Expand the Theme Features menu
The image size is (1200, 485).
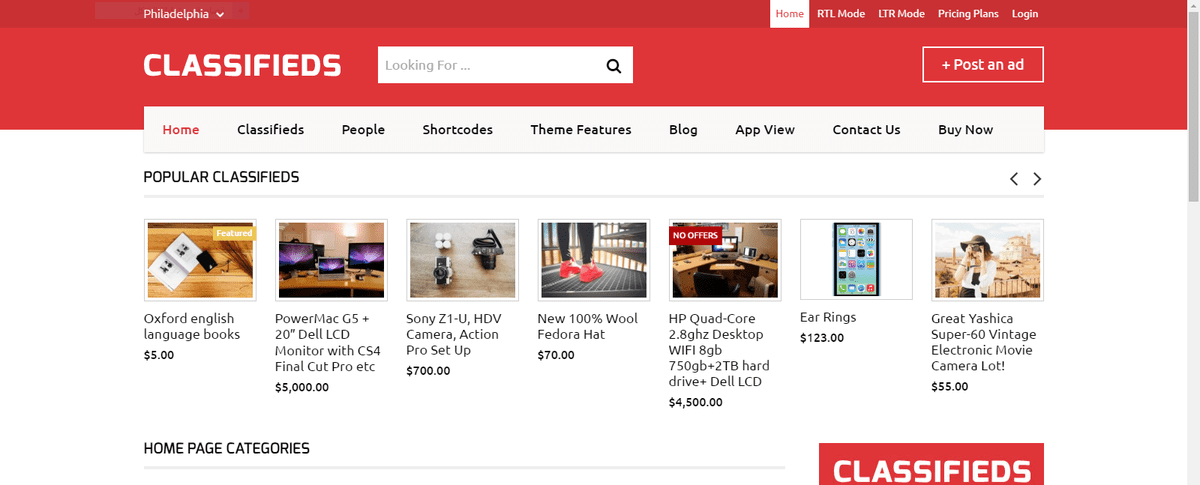580,129
